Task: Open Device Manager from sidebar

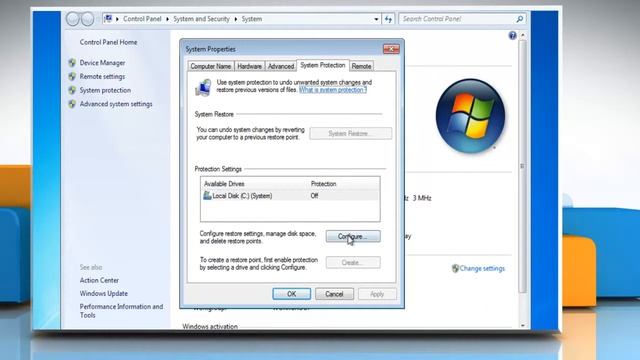Action: 102,63
